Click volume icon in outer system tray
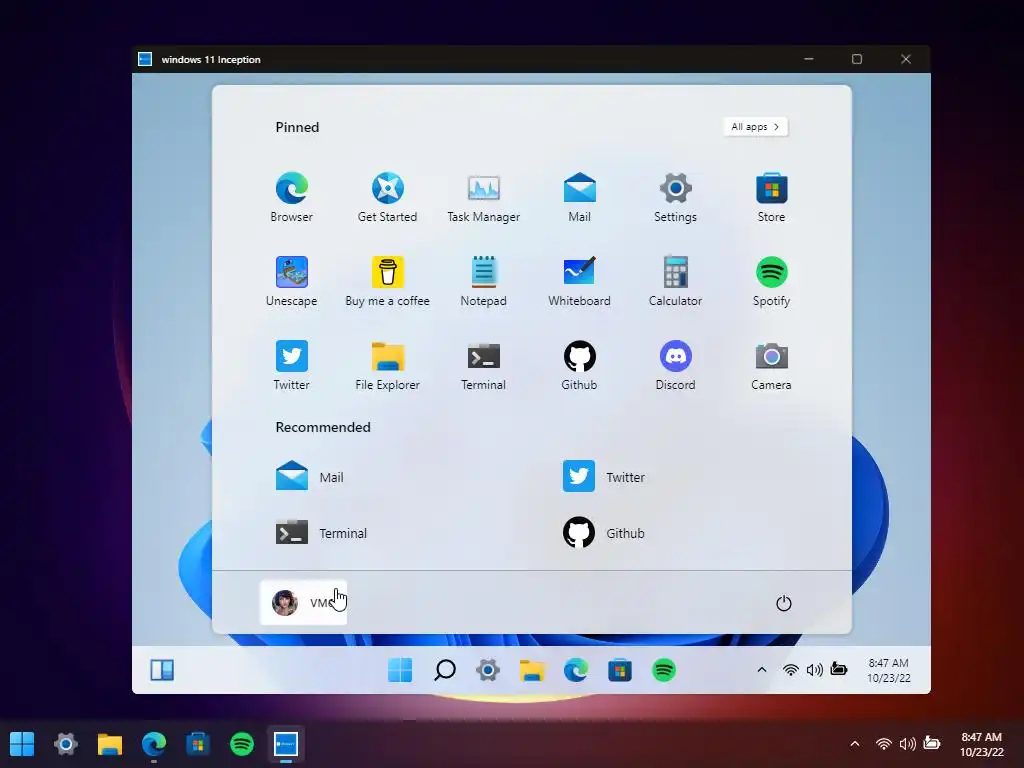 click(x=908, y=743)
